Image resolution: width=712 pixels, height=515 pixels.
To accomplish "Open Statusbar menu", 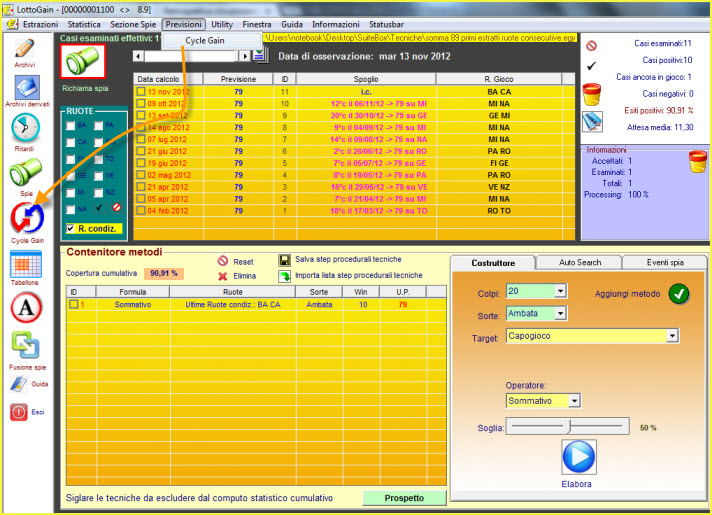I will (x=386, y=25).
